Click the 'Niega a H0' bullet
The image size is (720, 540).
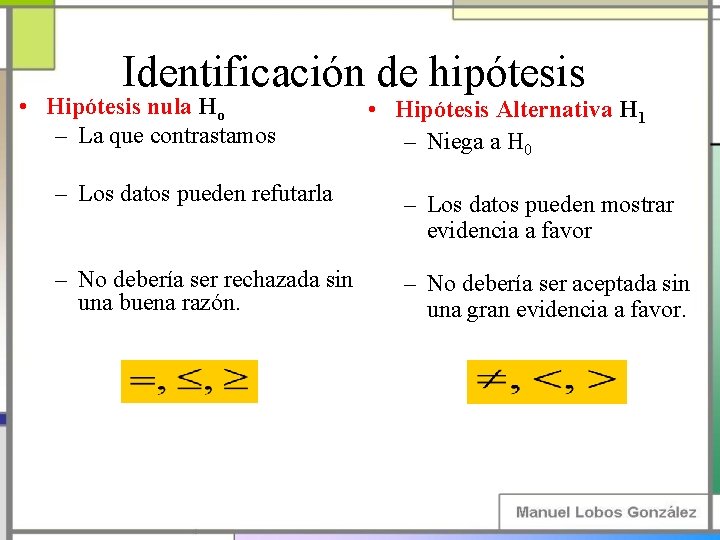pyautogui.click(x=479, y=143)
